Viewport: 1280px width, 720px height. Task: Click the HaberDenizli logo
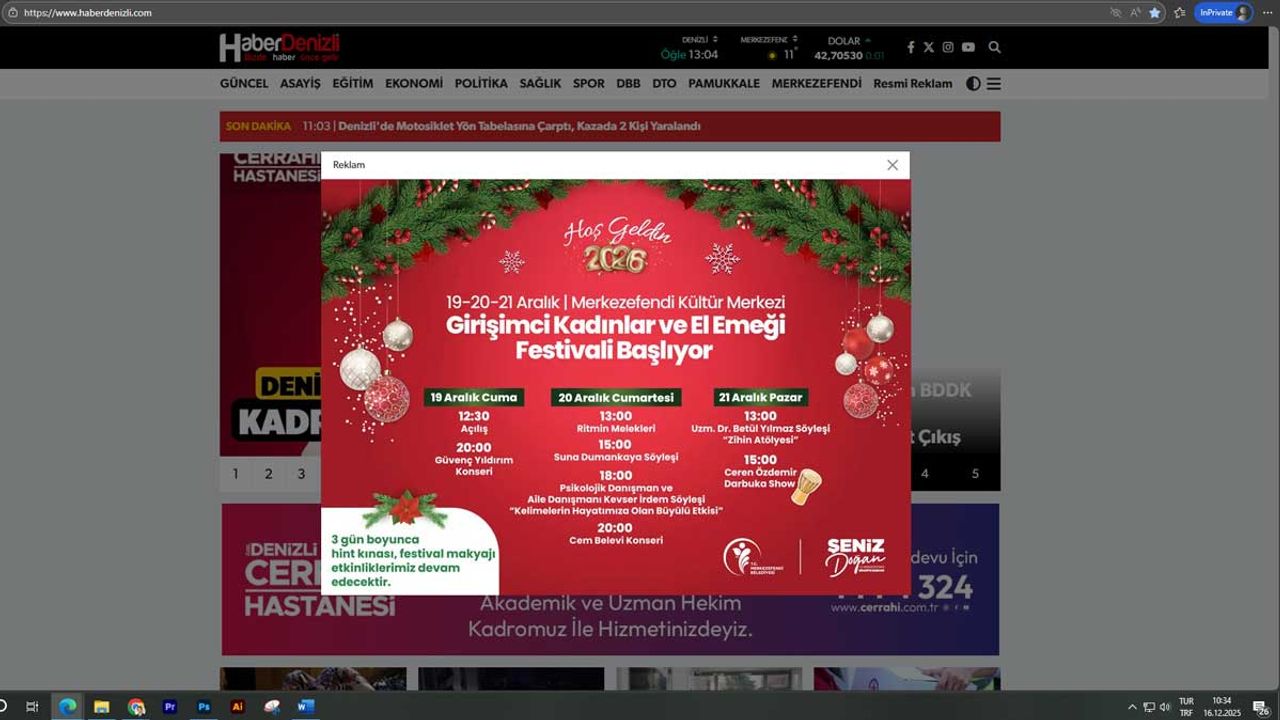tap(280, 47)
